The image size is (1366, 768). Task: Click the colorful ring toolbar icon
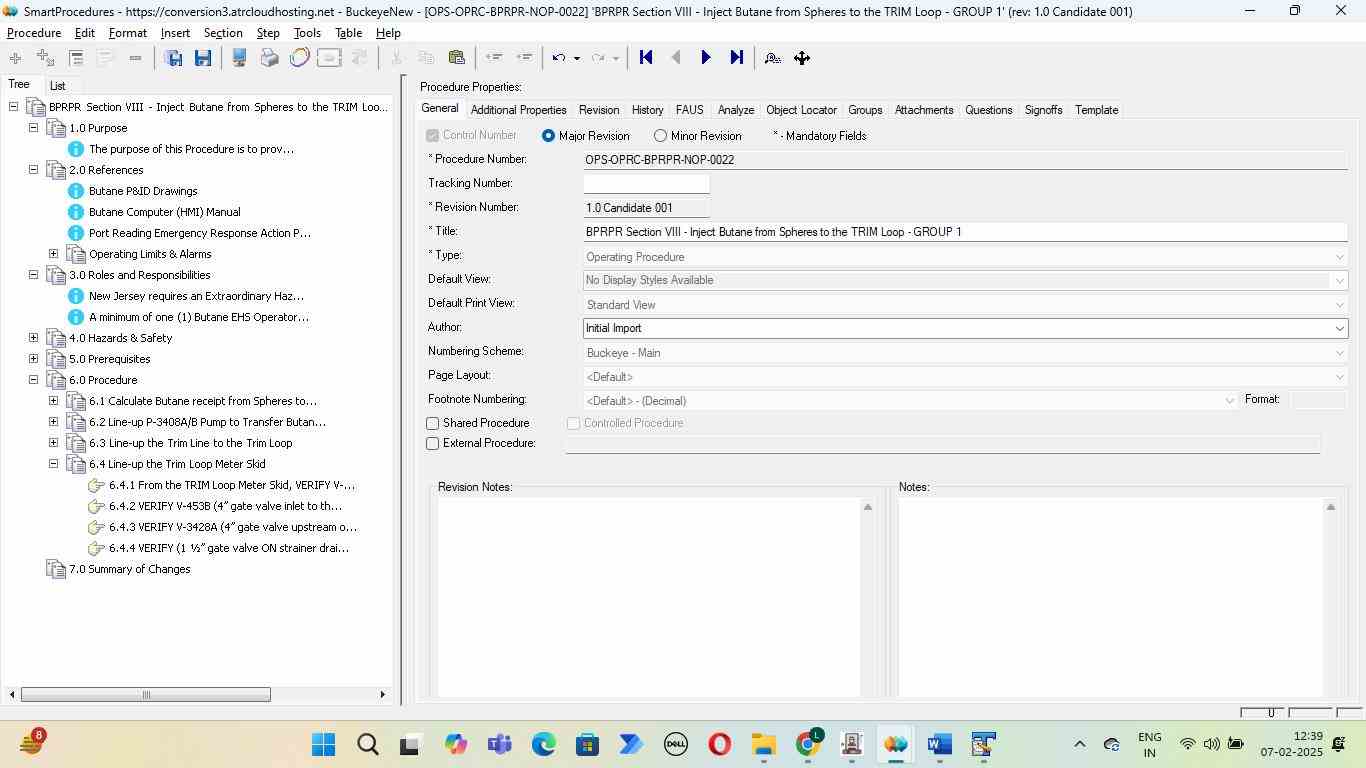pyautogui.click(x=299, y=58)
